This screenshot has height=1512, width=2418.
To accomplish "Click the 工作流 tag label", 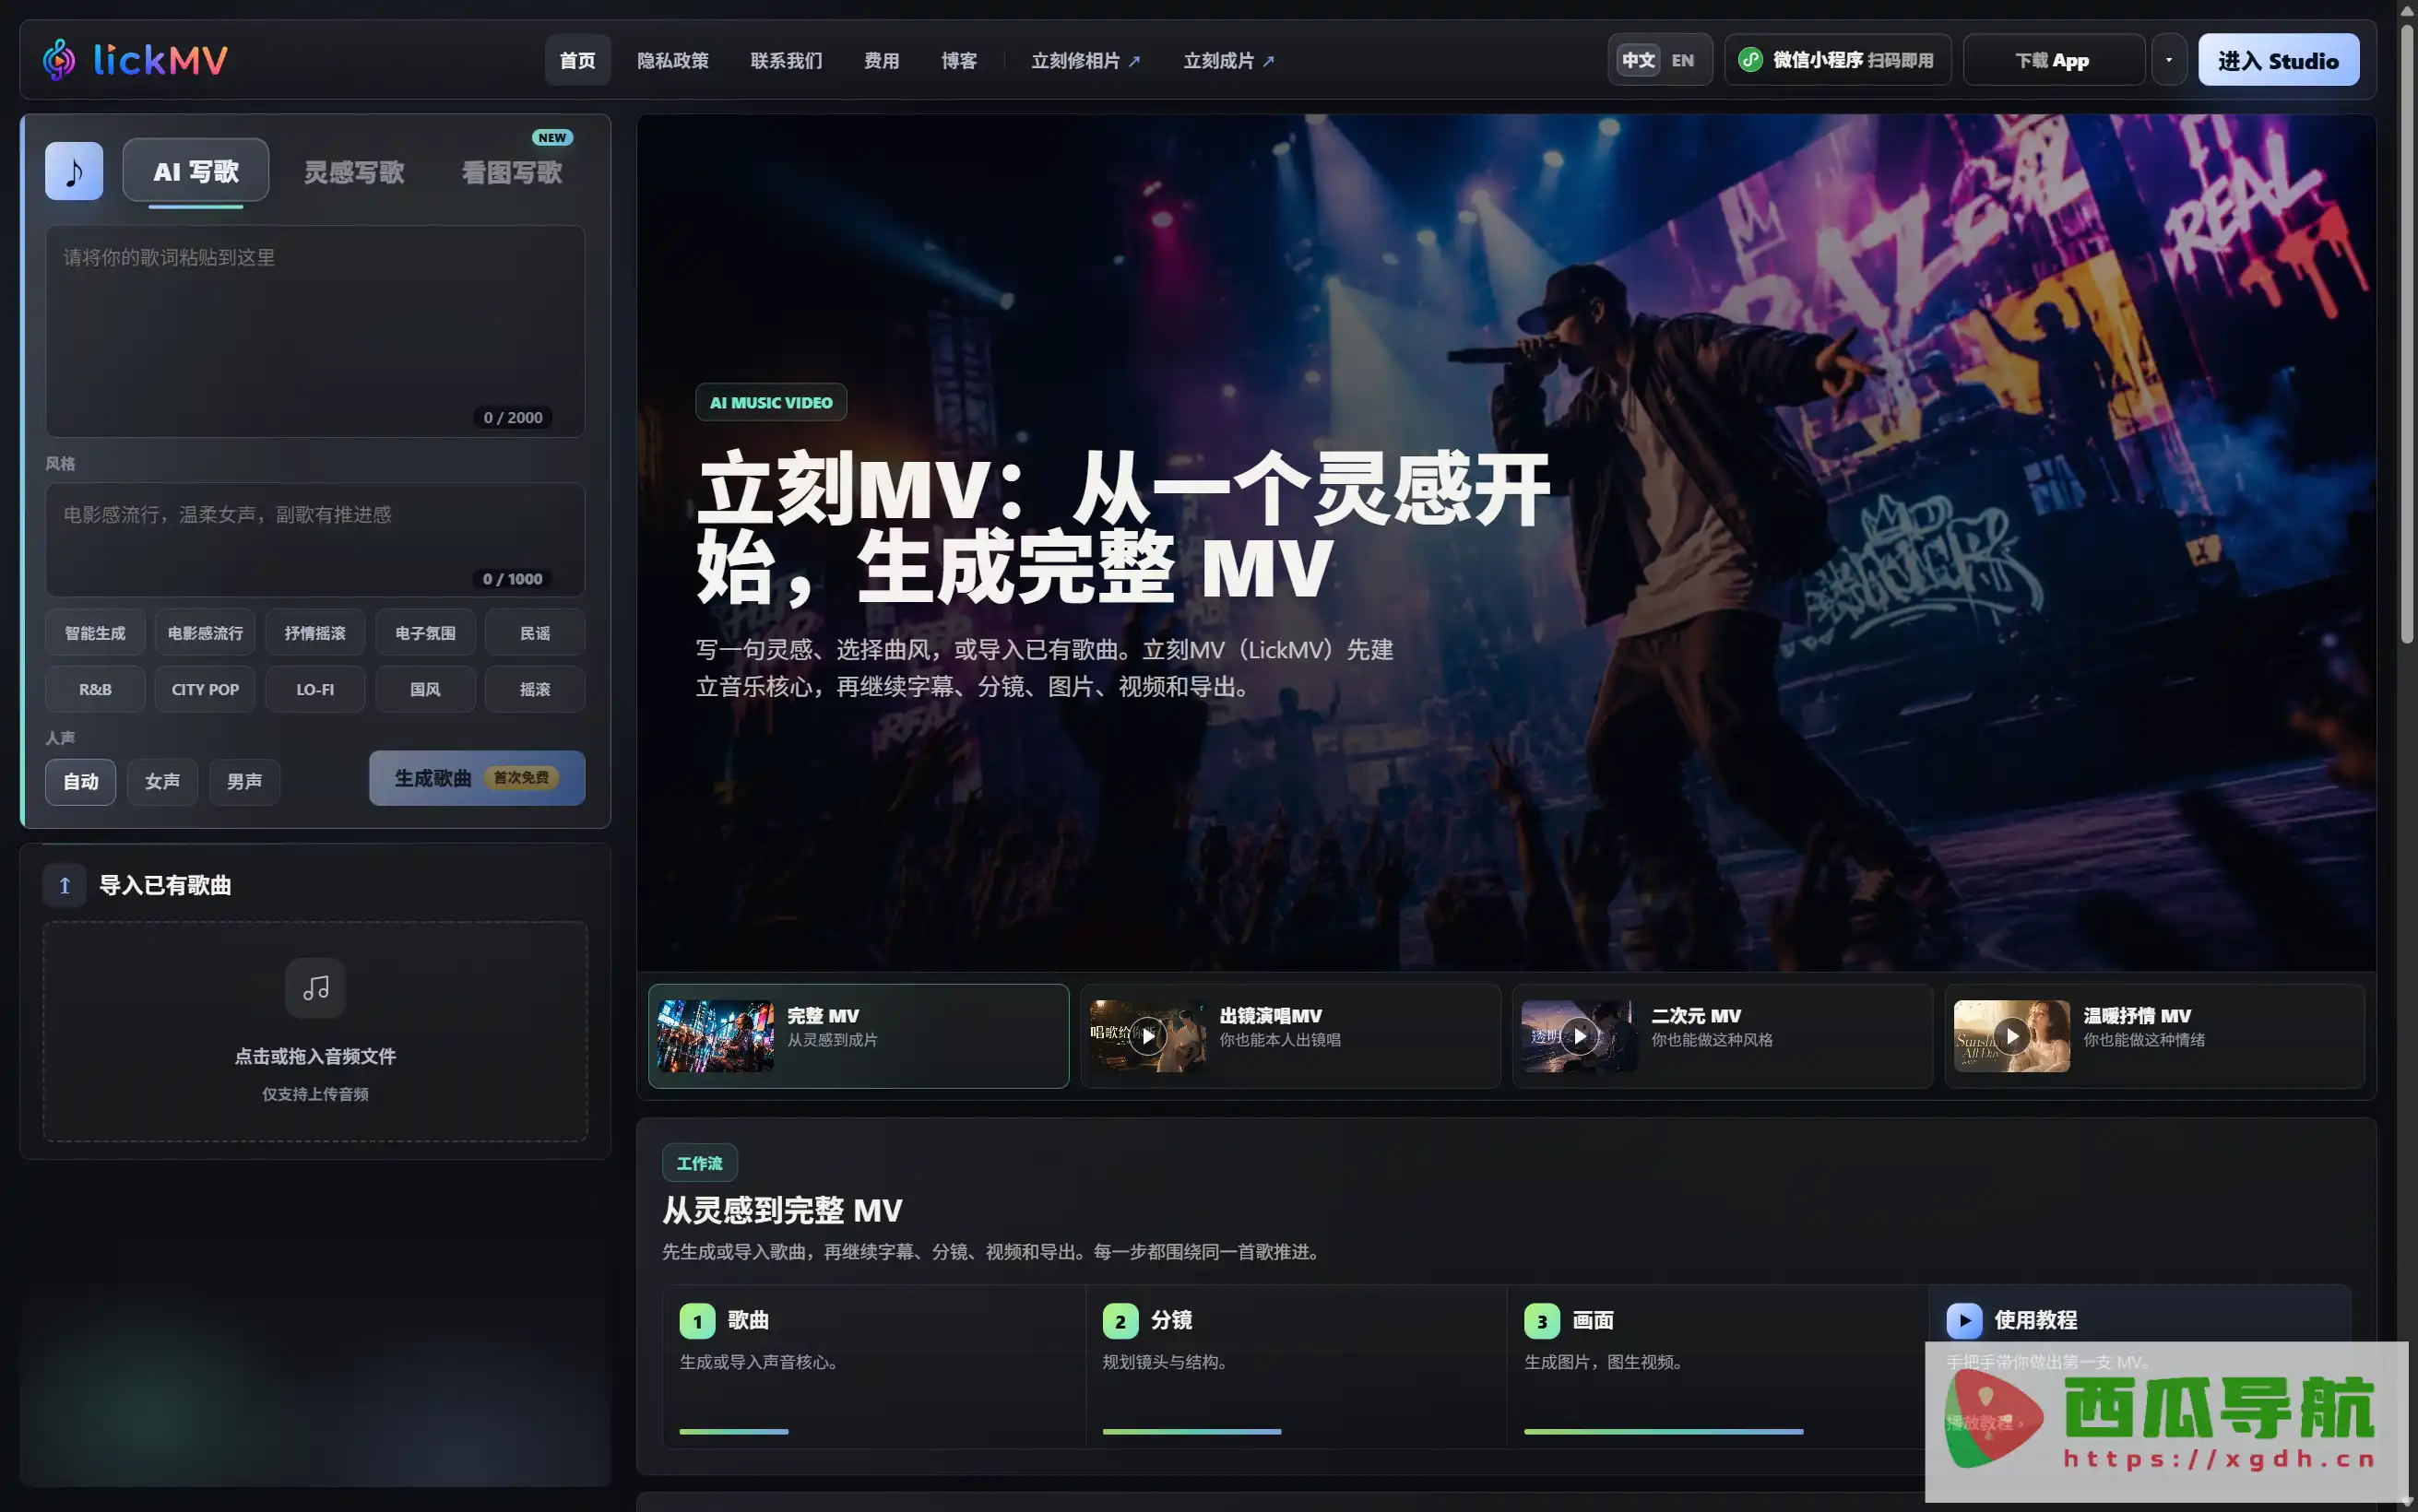I will point(699,1163).
